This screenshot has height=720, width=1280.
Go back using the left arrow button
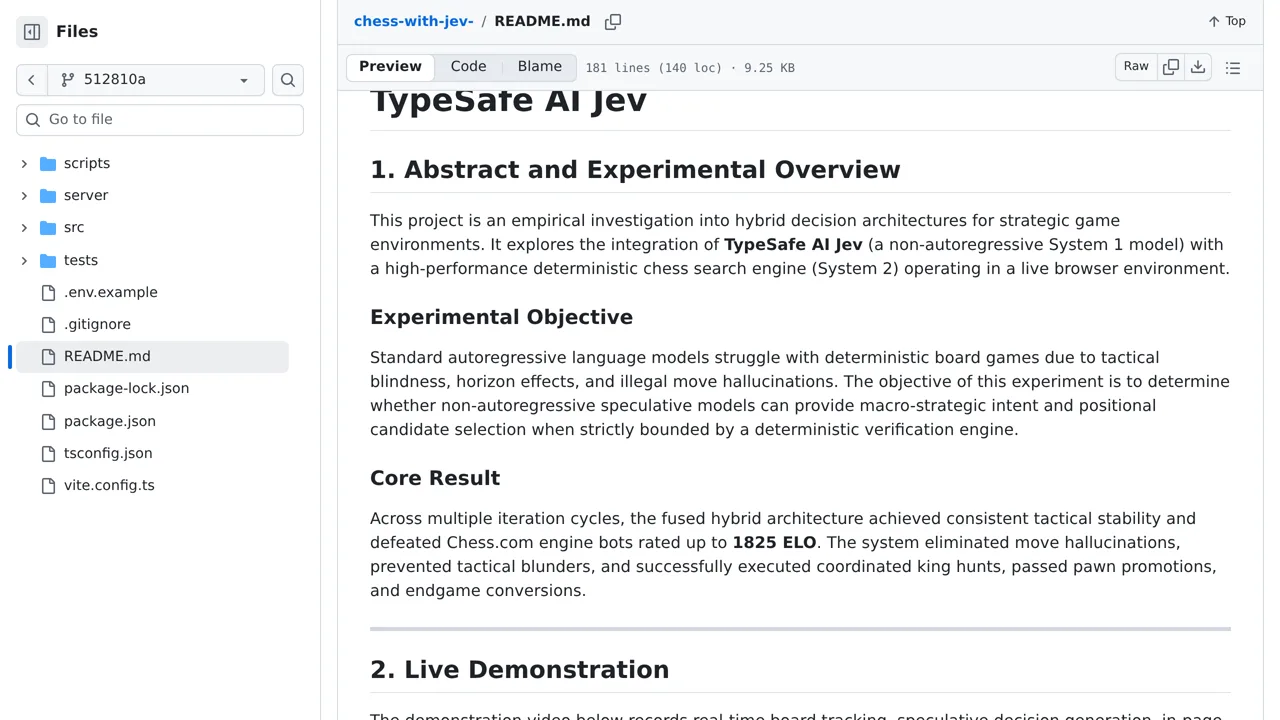click(31, 80)
